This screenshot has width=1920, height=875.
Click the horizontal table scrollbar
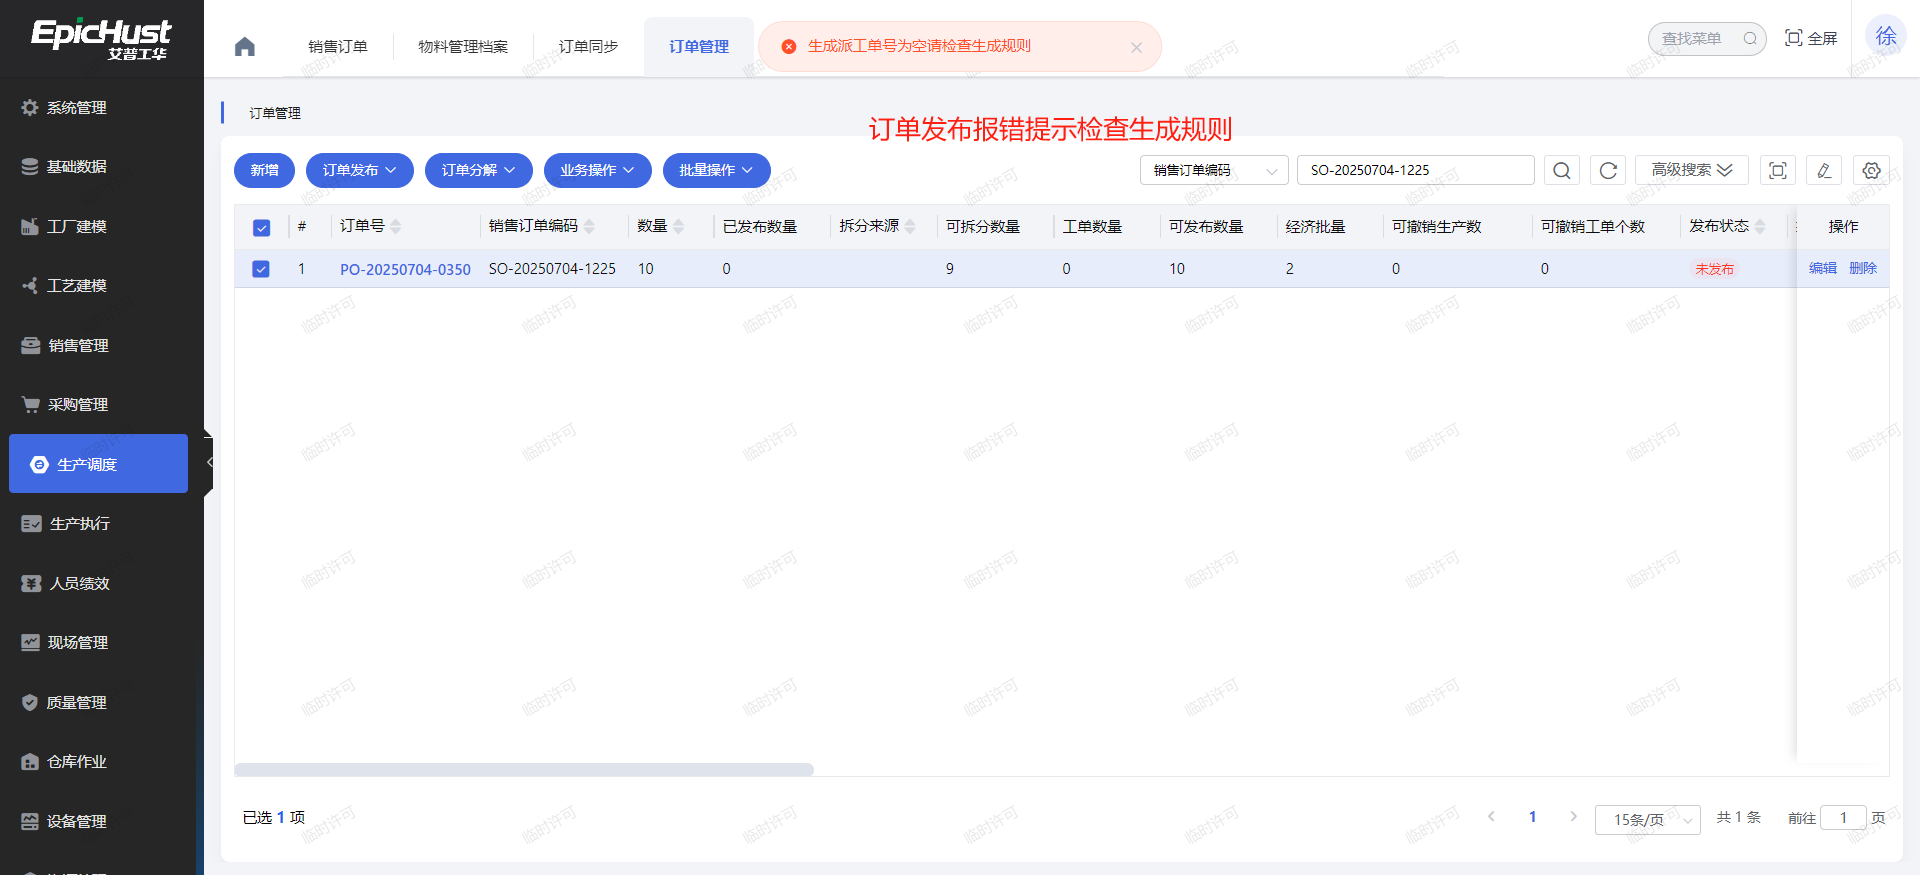(x=524, y=770)
